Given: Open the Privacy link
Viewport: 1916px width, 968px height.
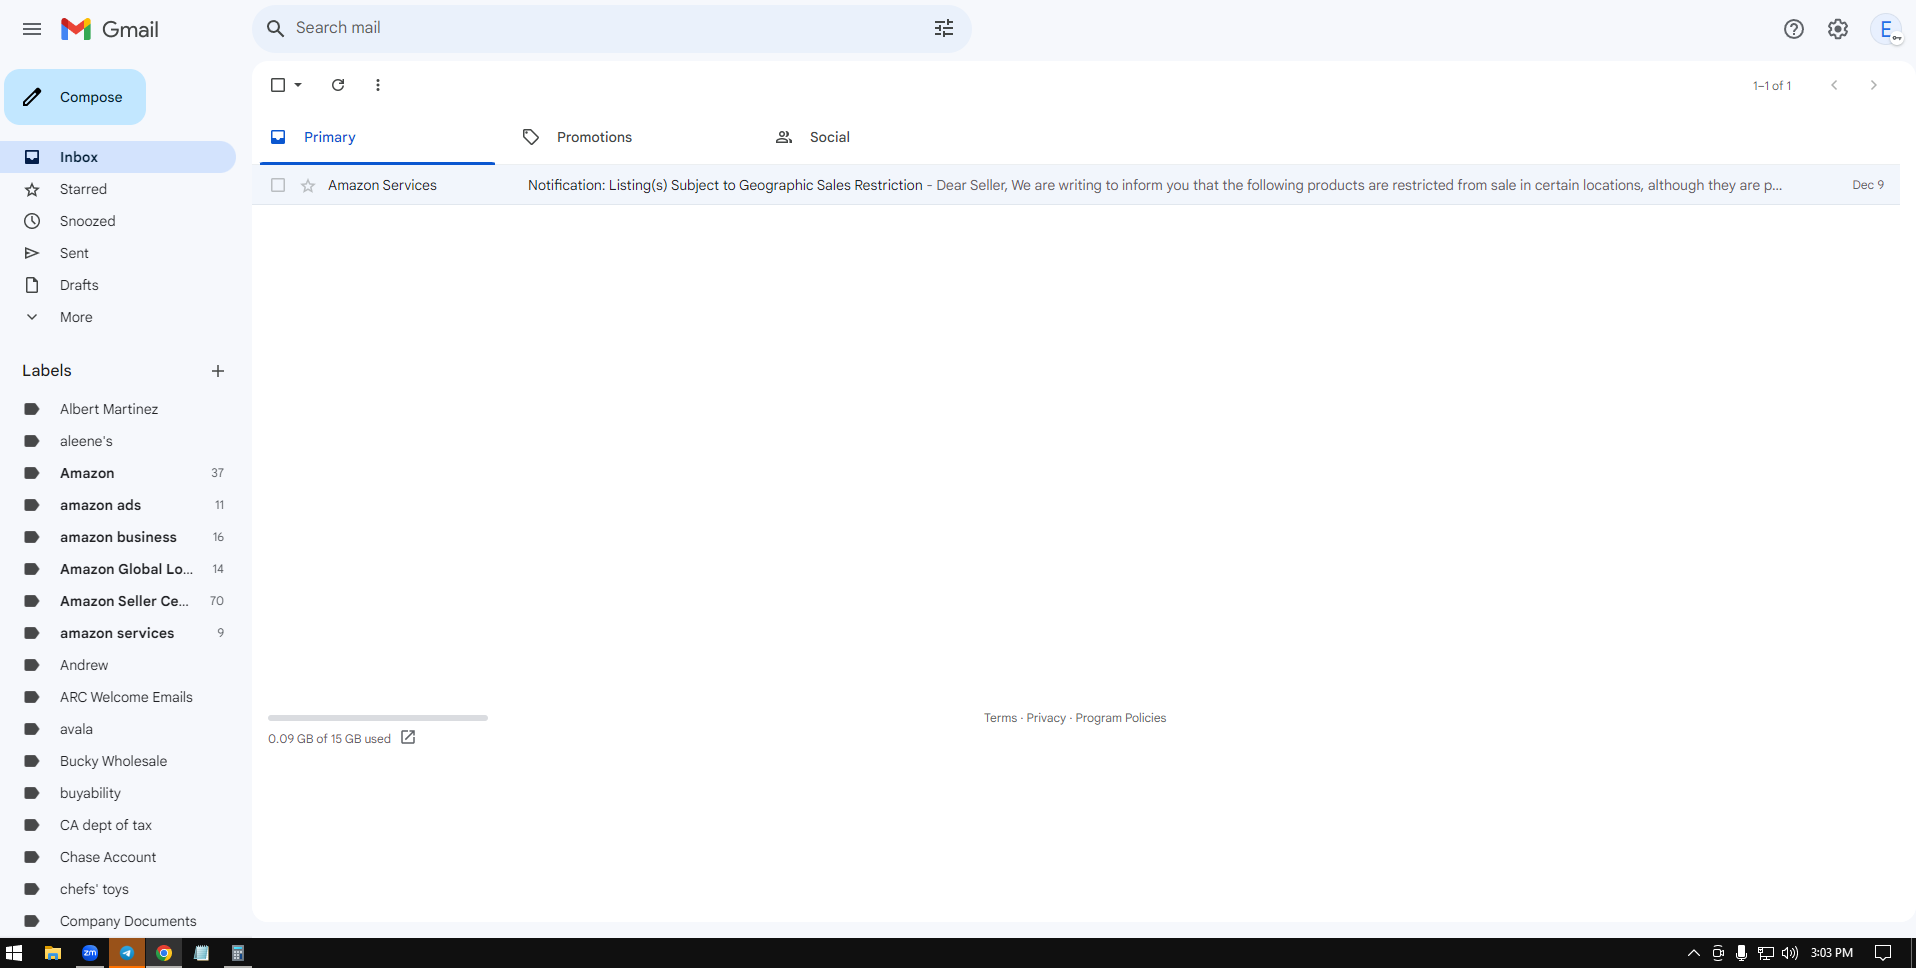Looking at the screenshot, I should coord(1046,718).
